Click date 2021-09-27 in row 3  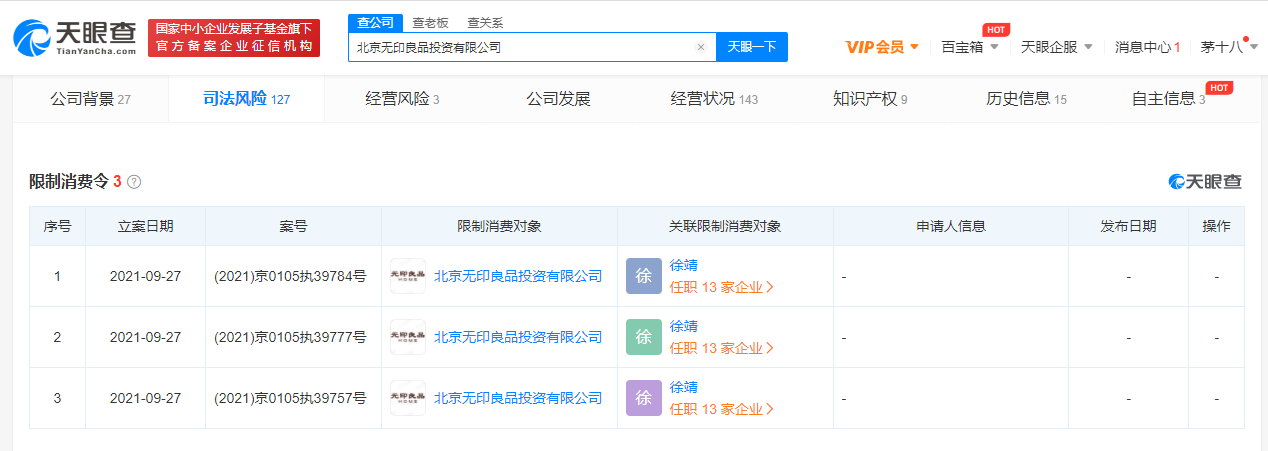coord(145,399)
